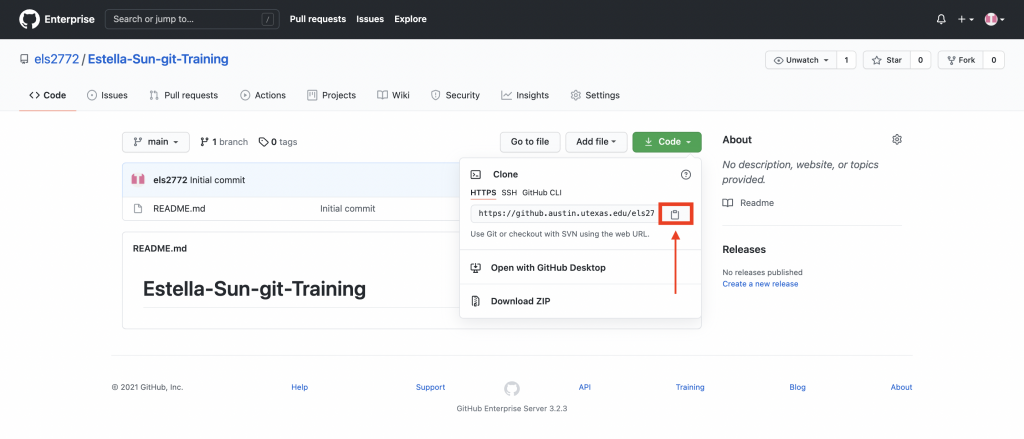The width and height of the screenshot is (1024, 439).
Task: Switch to the Projects tab
Action: pos(331,95)
